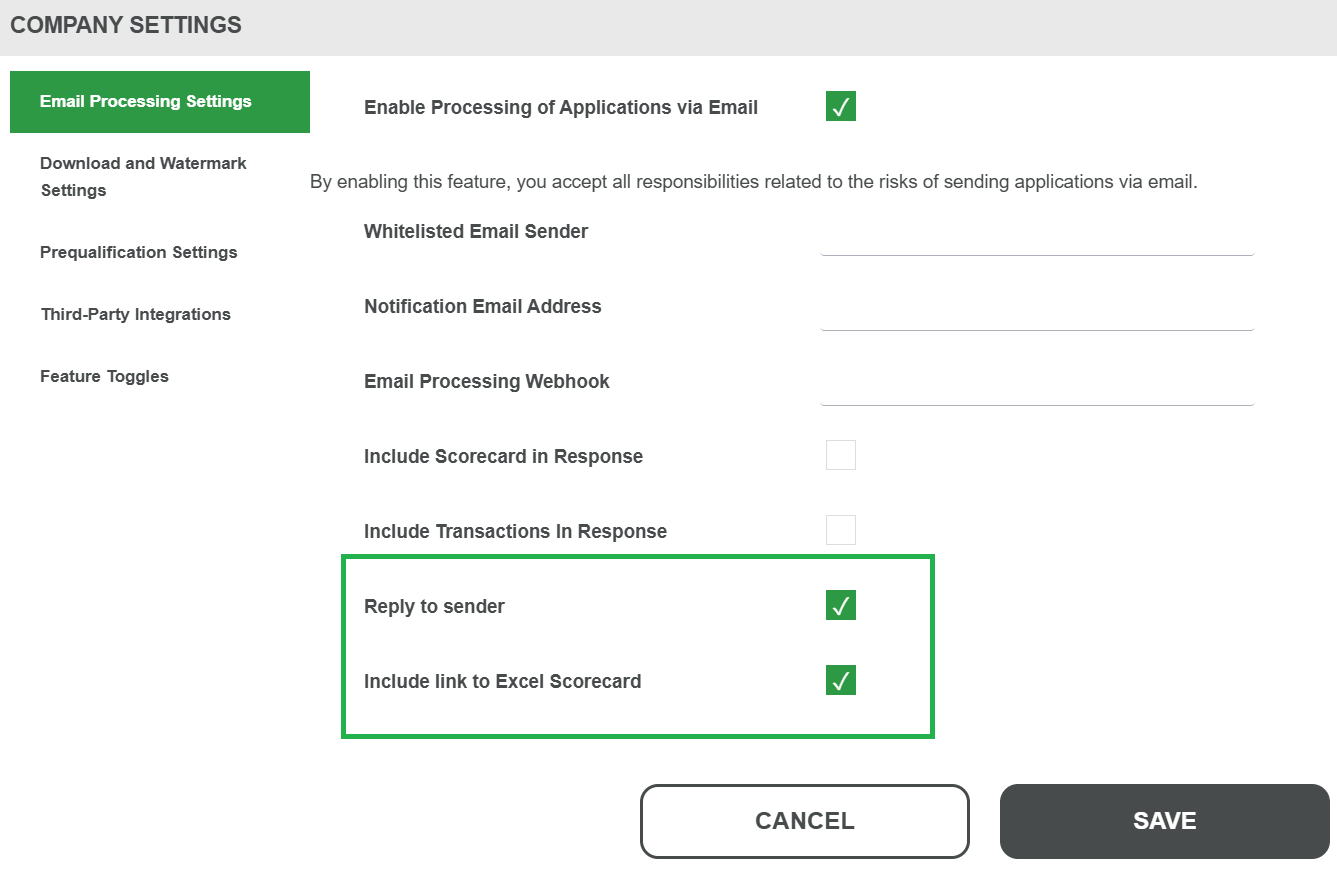
Task: Click the Whitelisted Email Sender input field
Action: (x=1036, y=238)
